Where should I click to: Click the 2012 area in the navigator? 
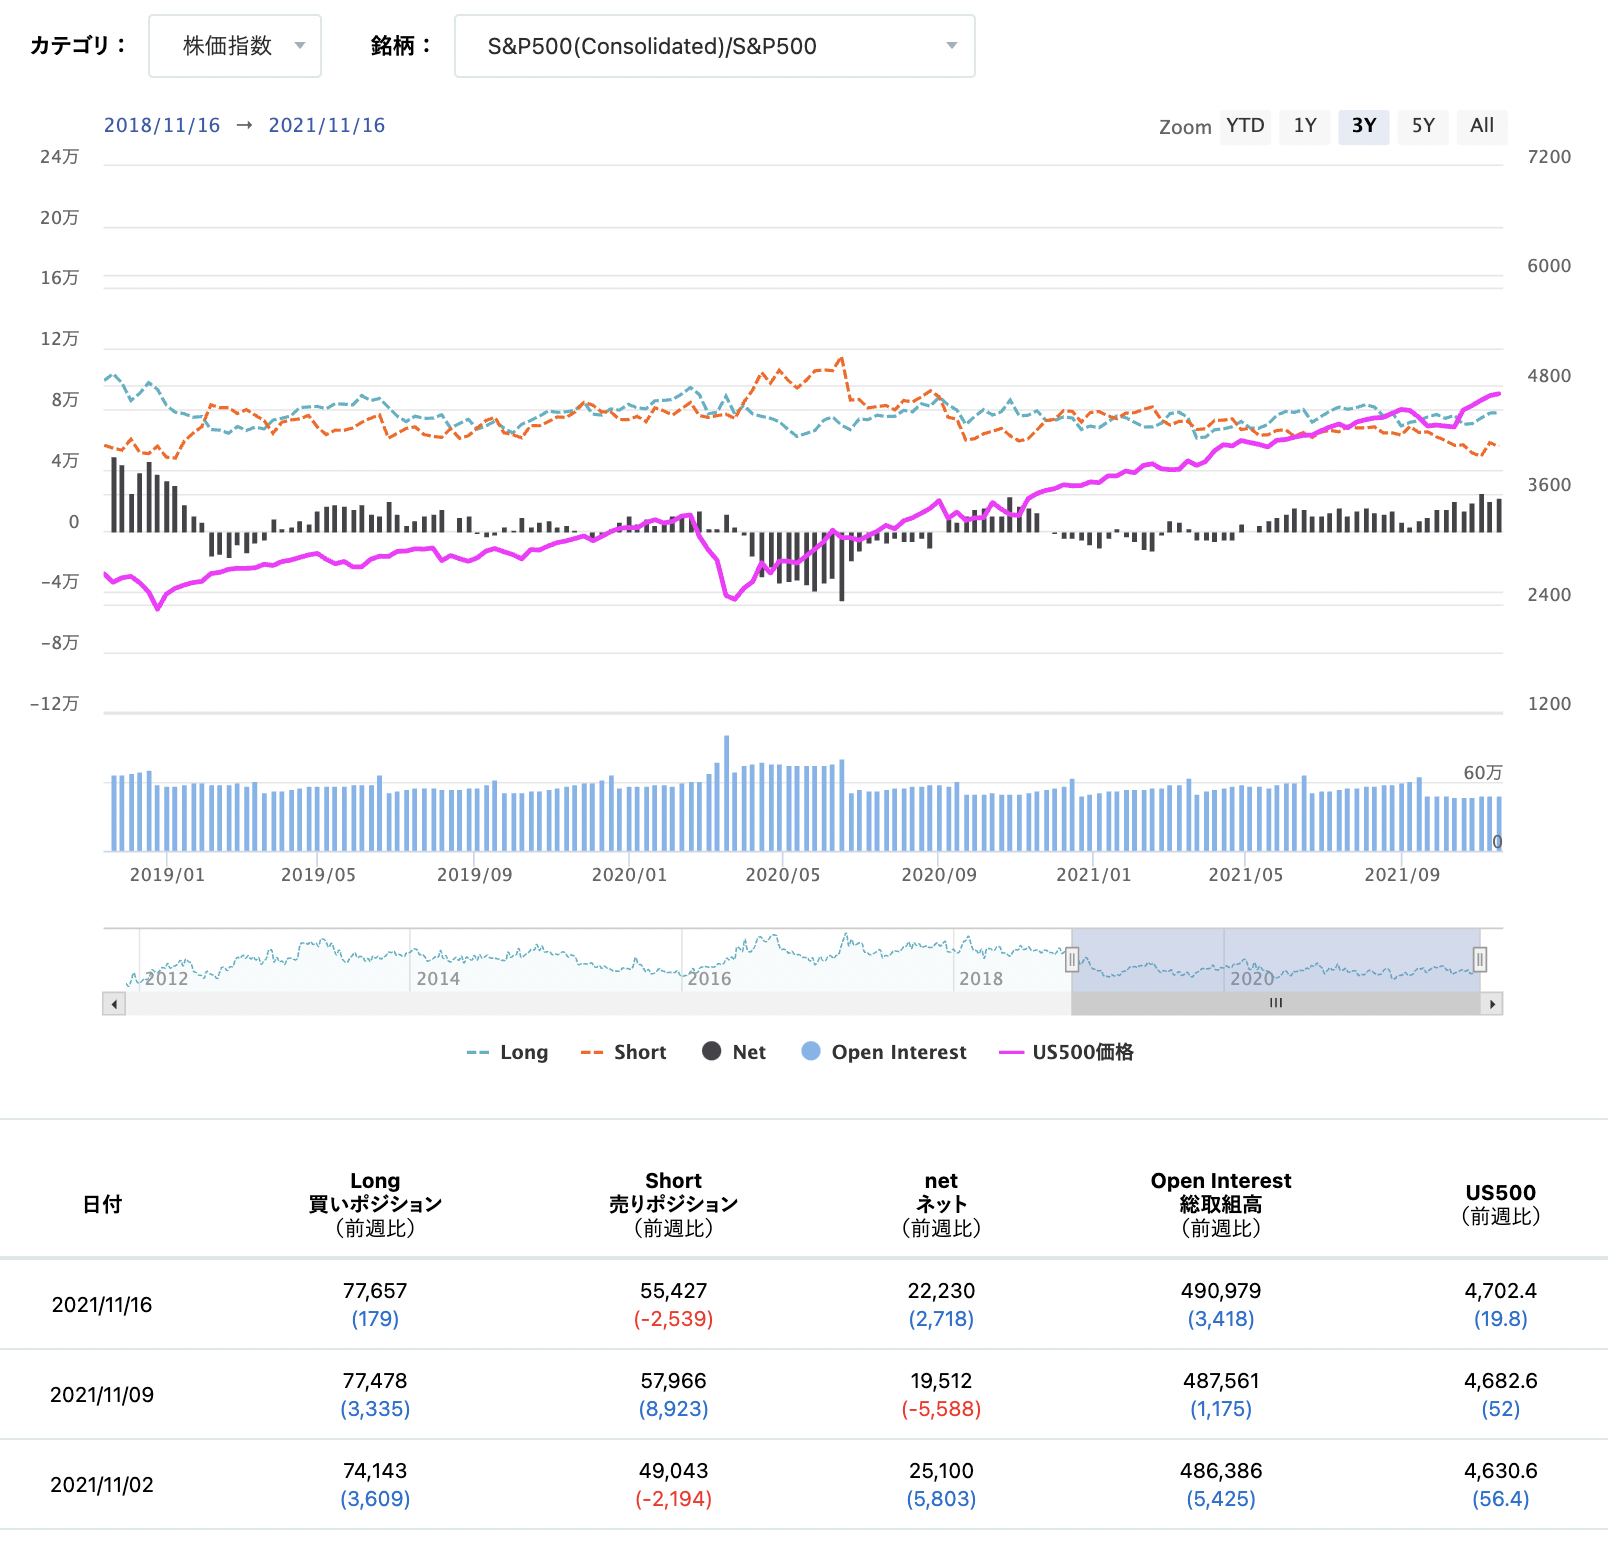point(167,978)
